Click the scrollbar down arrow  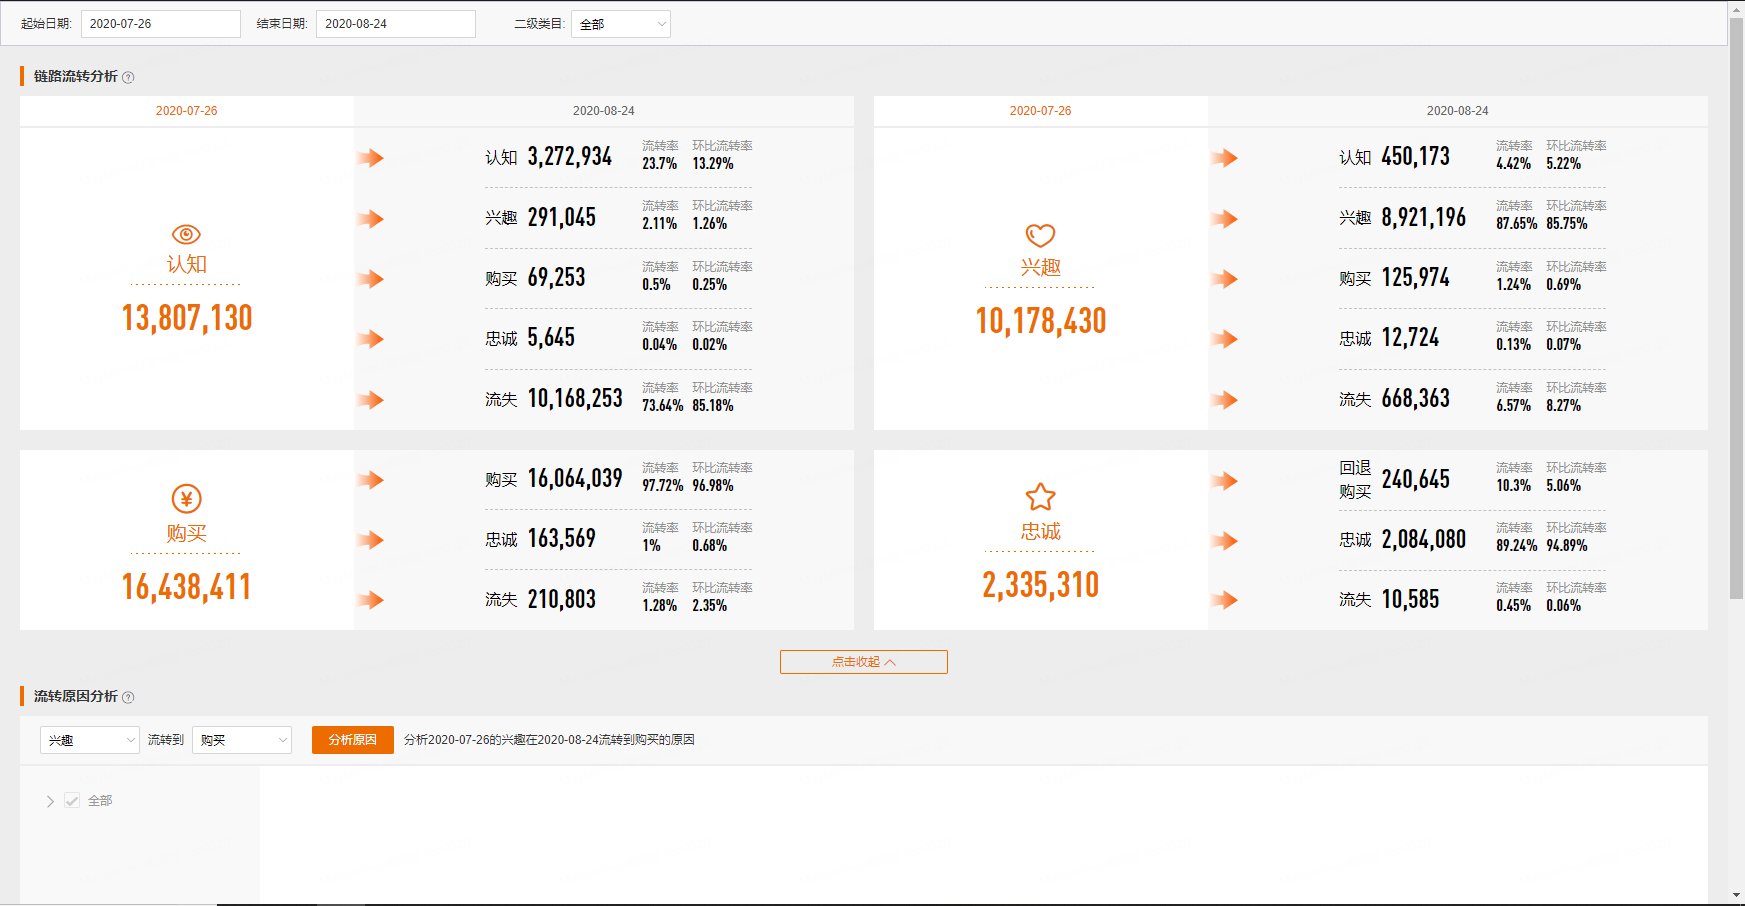[1736, 895]
